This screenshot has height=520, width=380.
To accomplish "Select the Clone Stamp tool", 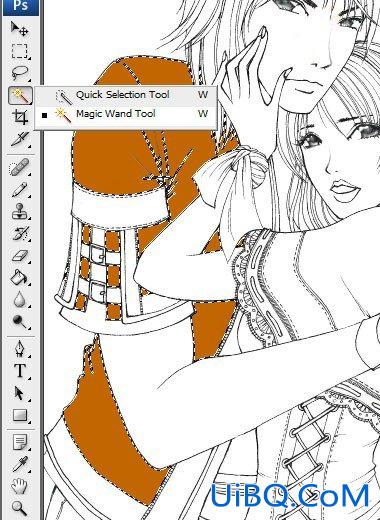I will [20, 211].
